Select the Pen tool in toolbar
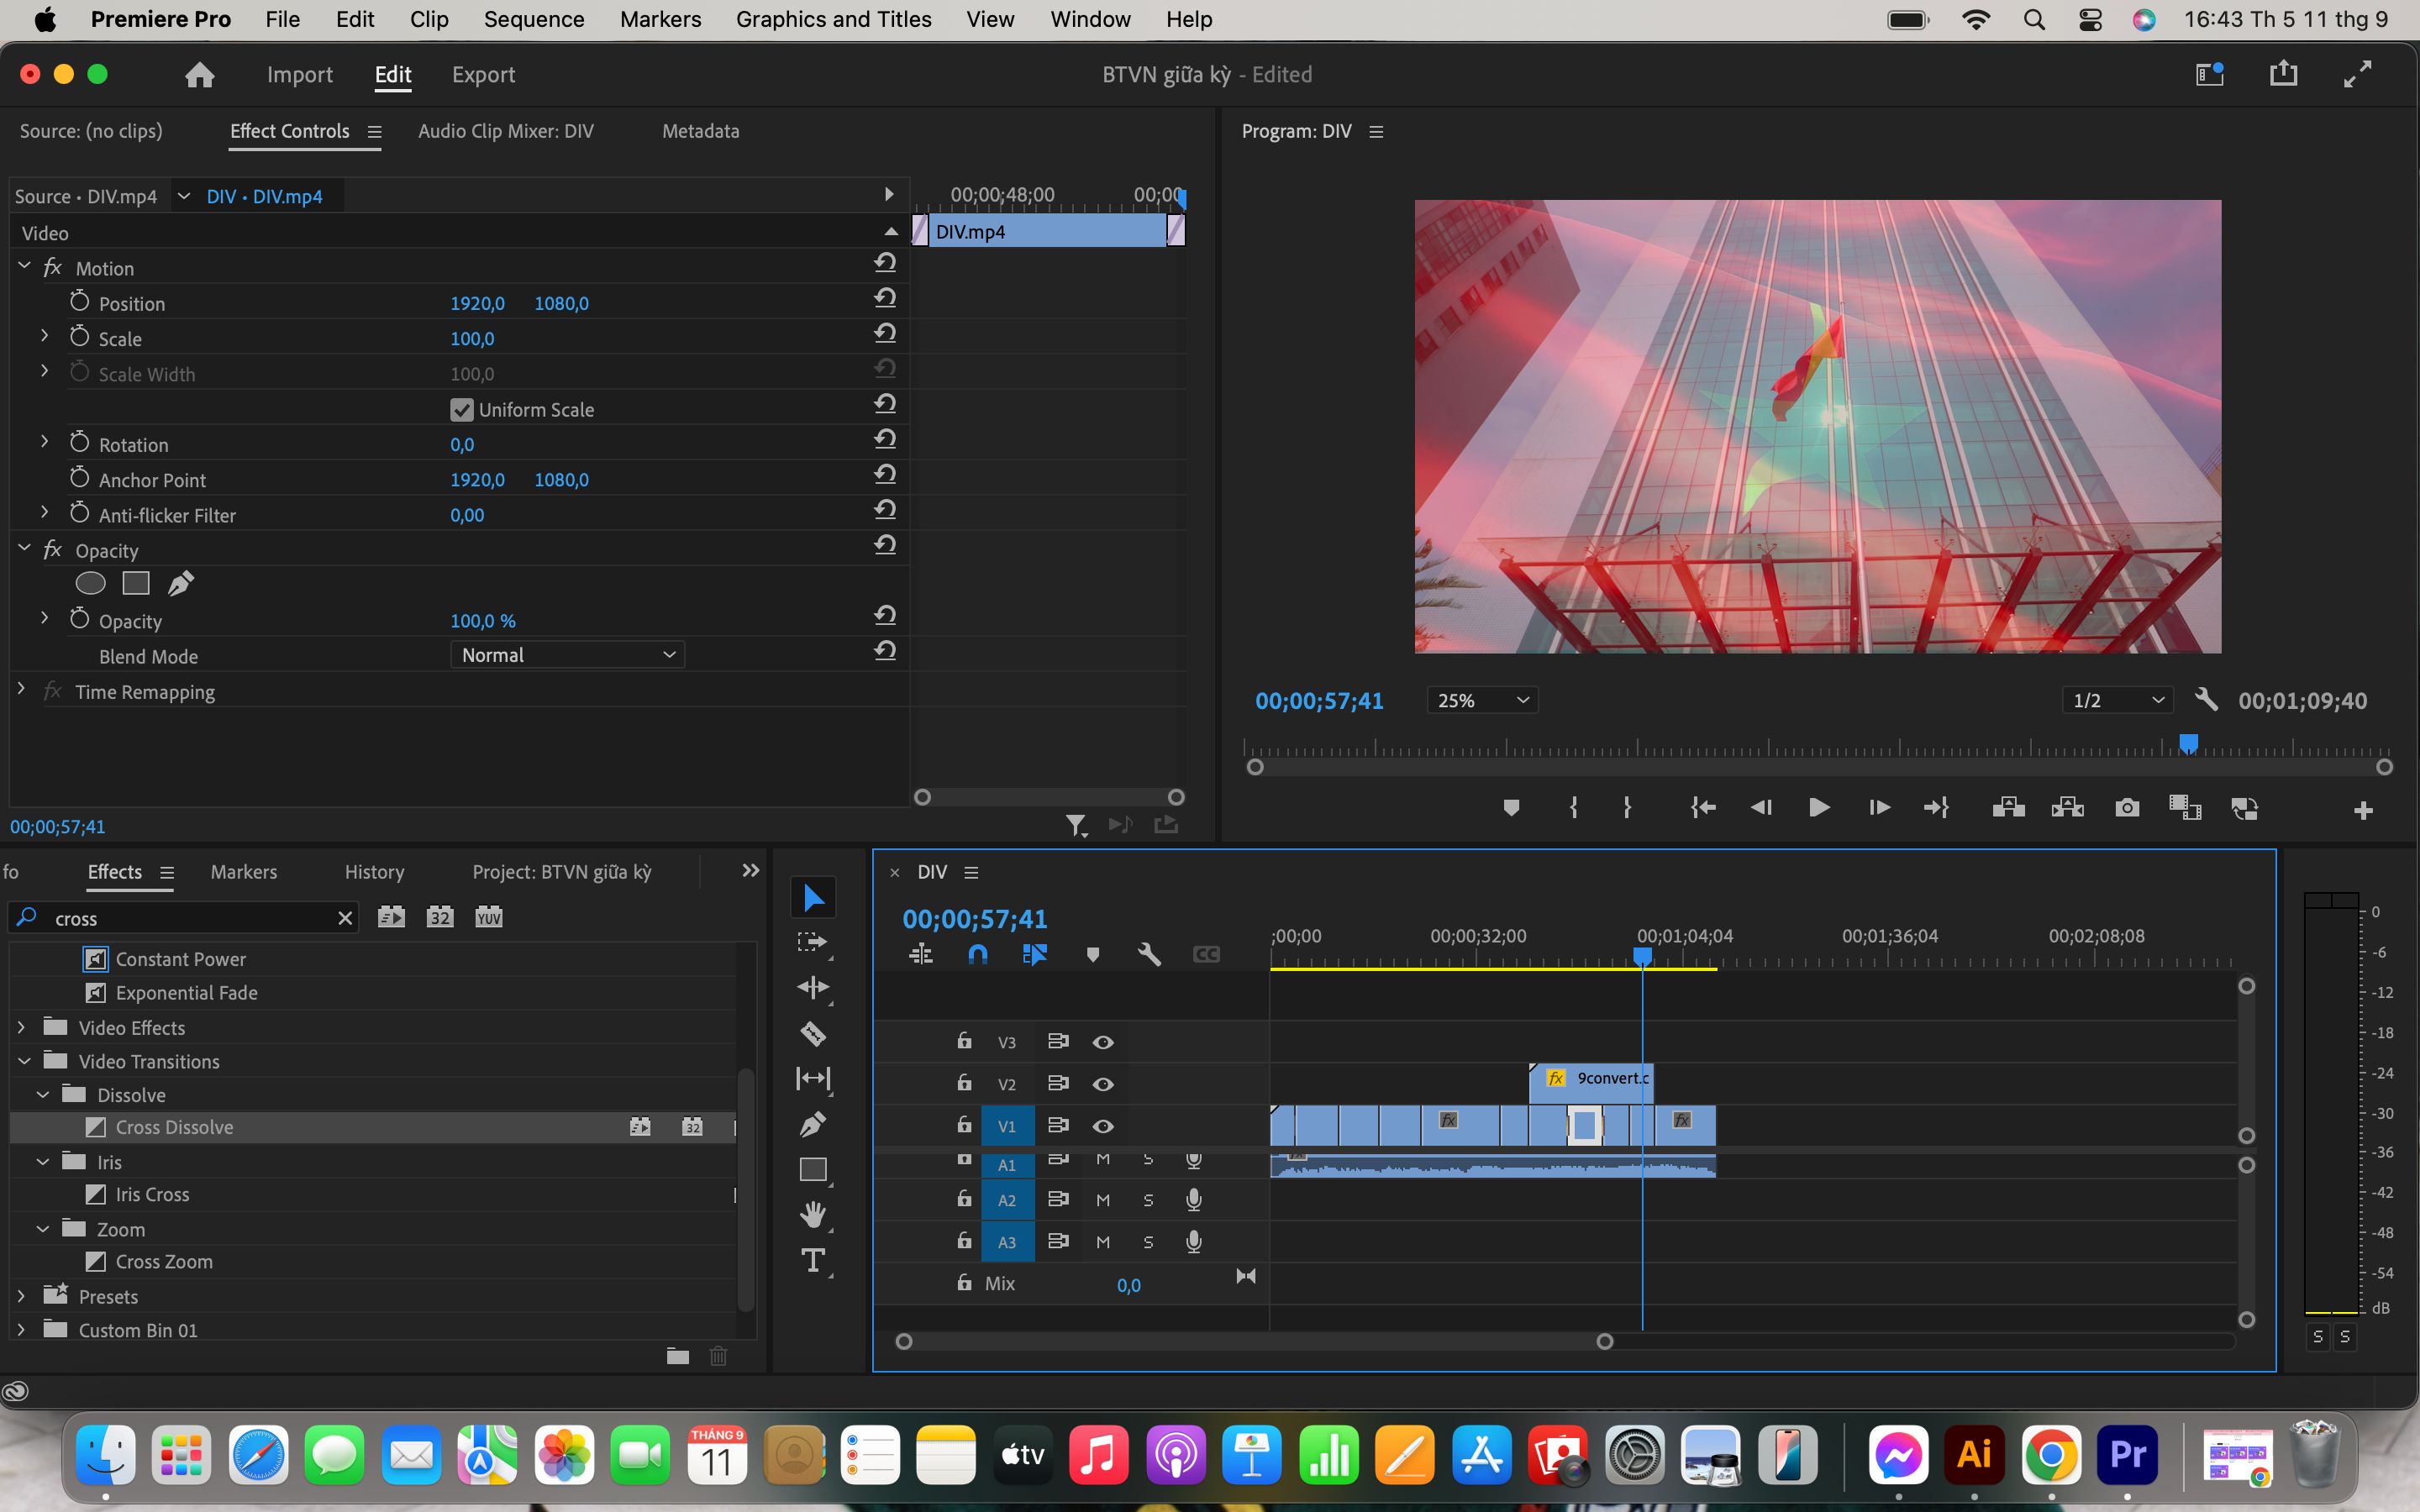The width and height of the screenshot is (2420, 1512). coord(813,1124)
